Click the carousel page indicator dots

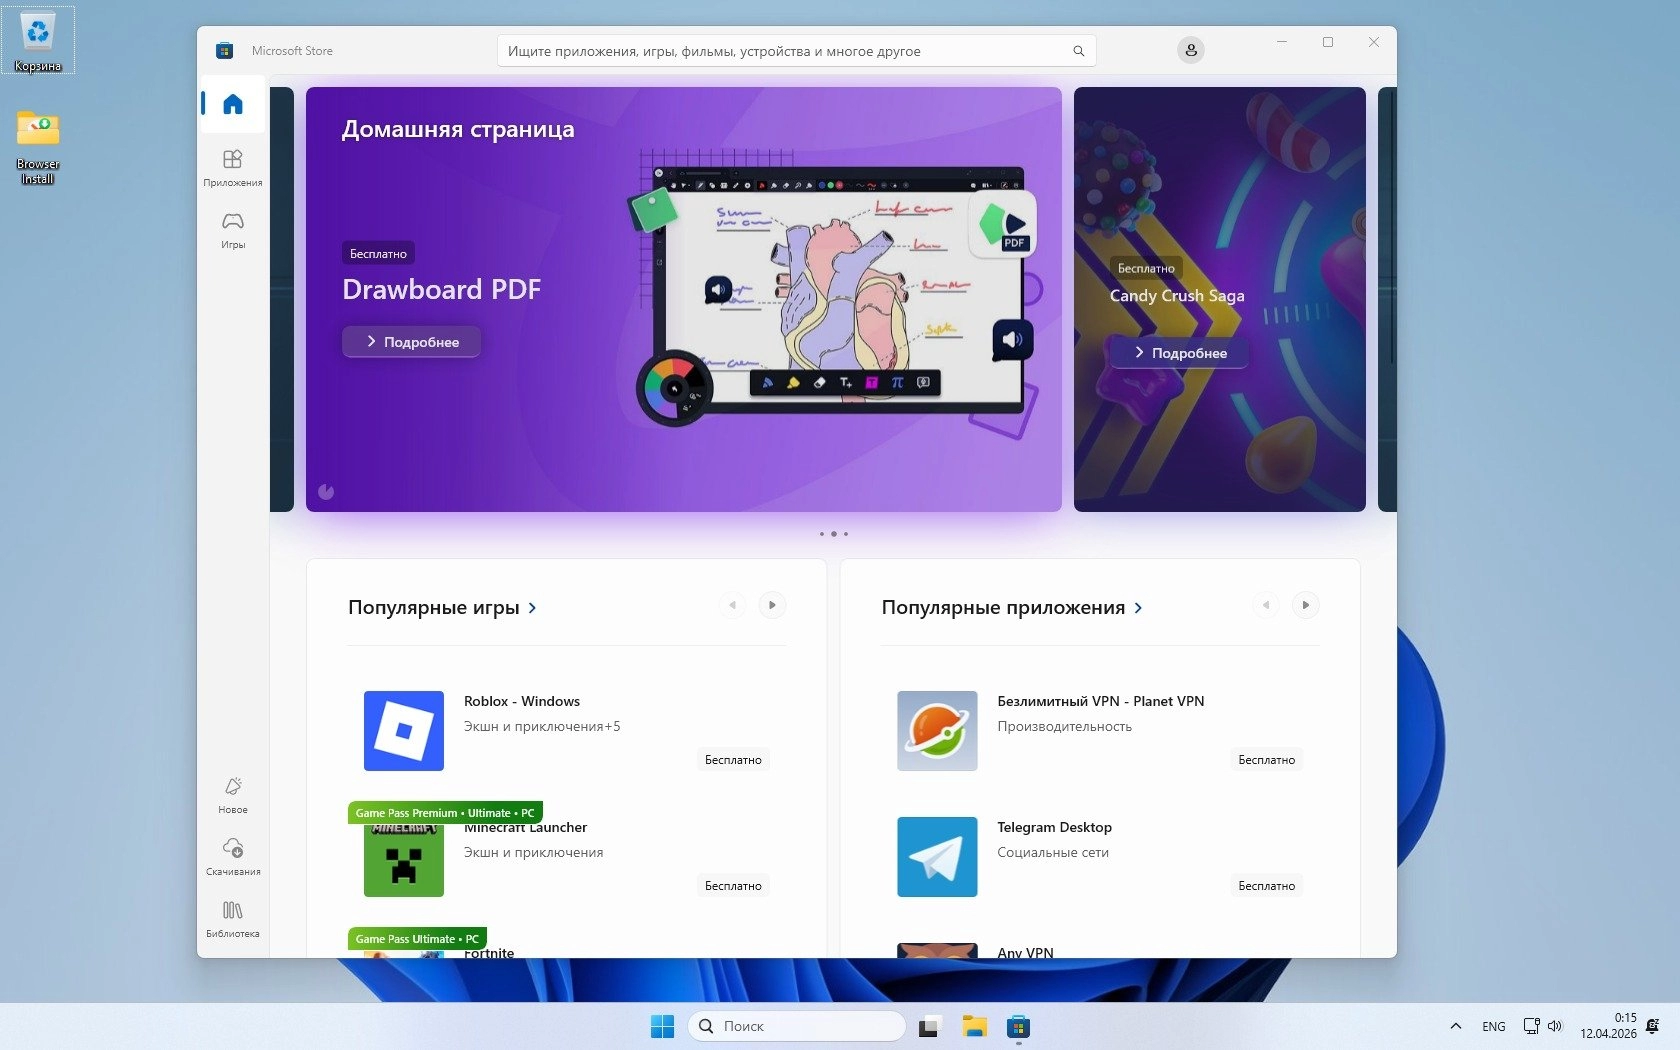click(x=834, y=534)
